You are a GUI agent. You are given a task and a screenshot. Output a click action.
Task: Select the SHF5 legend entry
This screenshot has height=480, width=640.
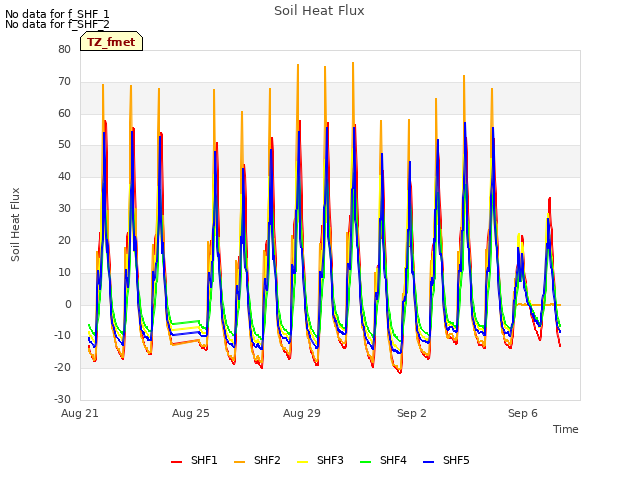447,460
